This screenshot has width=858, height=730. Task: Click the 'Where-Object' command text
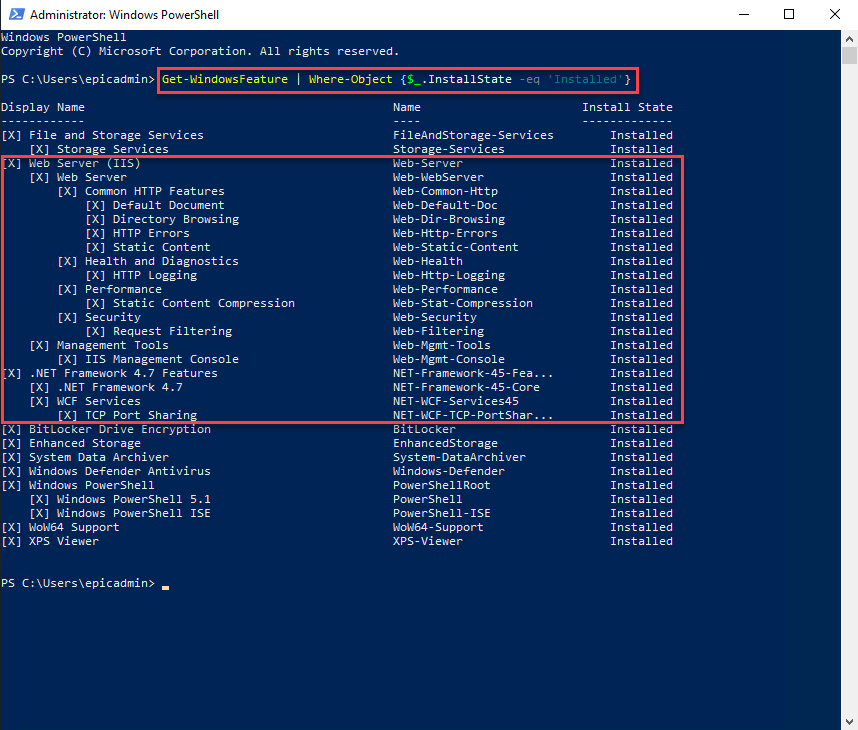coord(350,79)
